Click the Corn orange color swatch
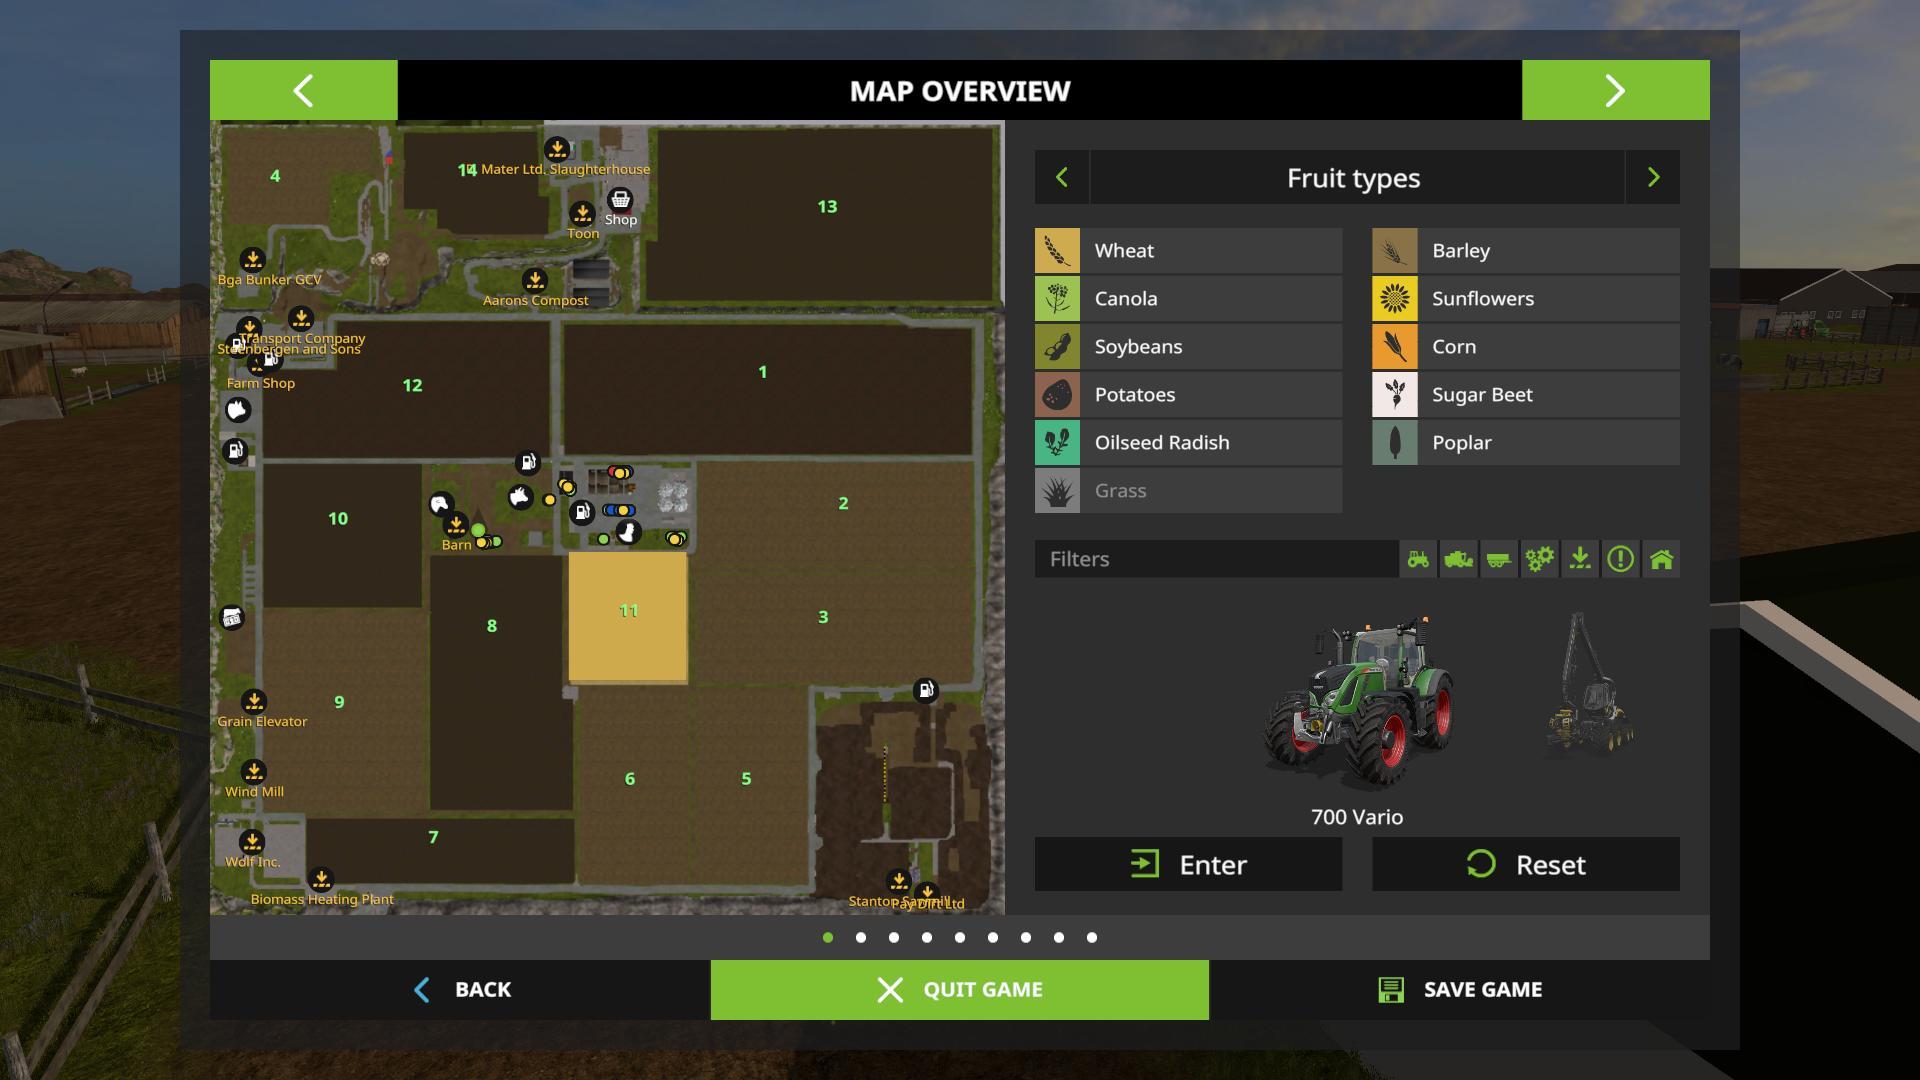This screenshot has height=1080, width=1920. 1394,347
